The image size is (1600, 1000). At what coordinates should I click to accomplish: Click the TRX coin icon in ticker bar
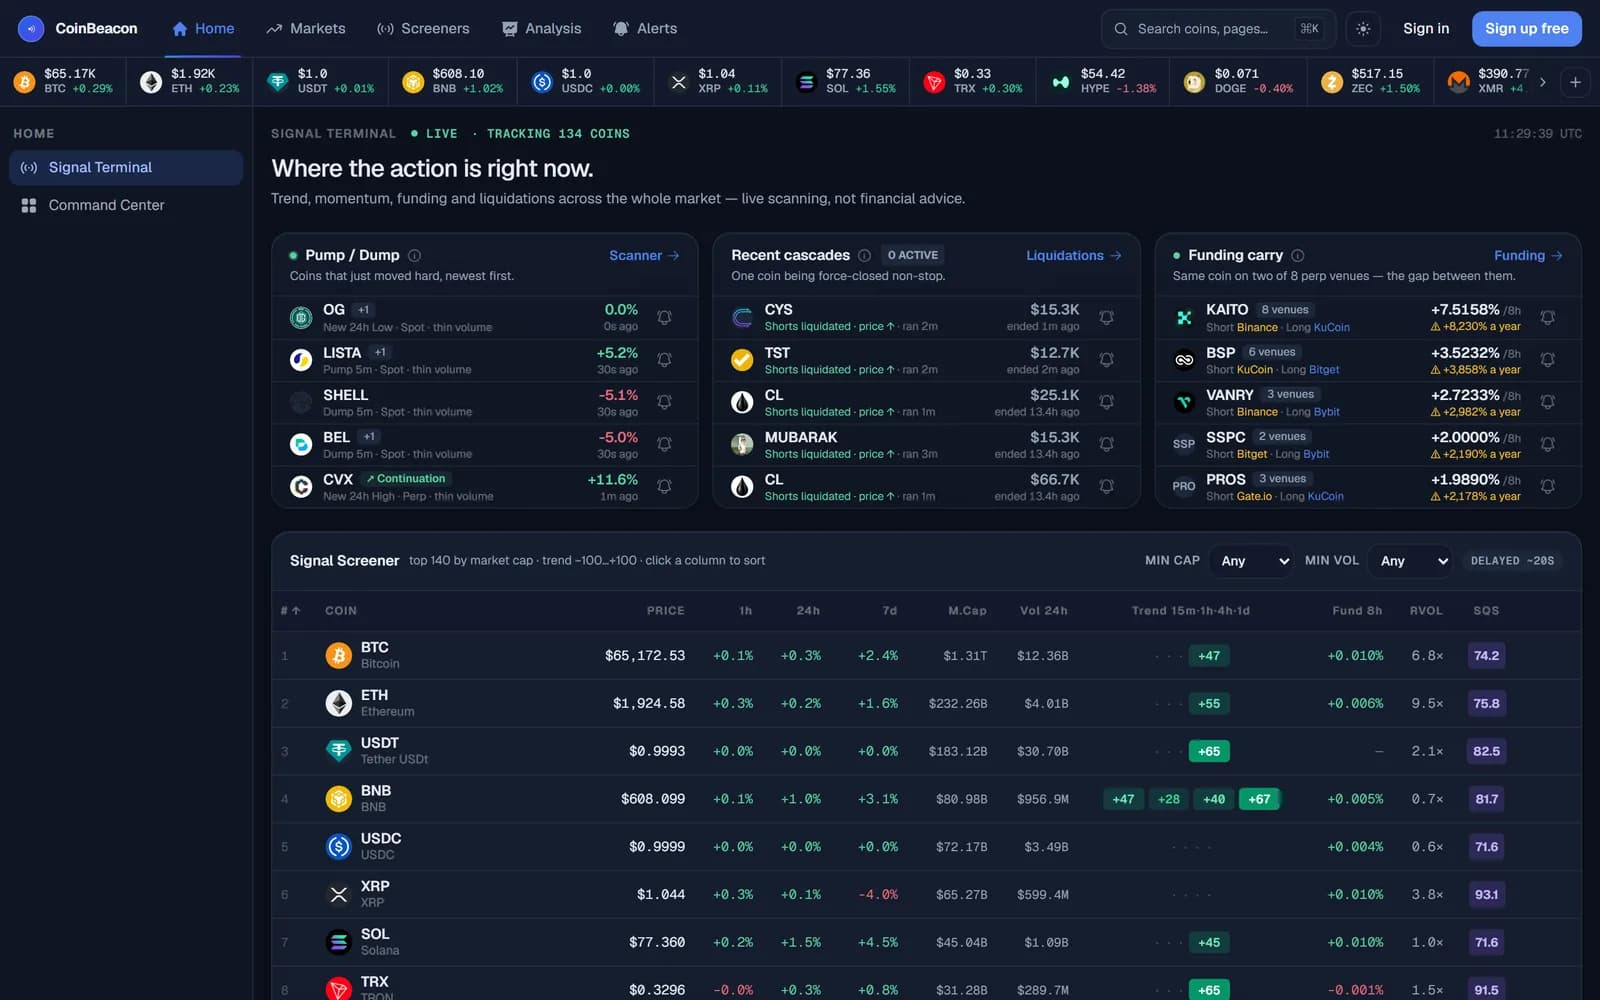pos(934,82)
